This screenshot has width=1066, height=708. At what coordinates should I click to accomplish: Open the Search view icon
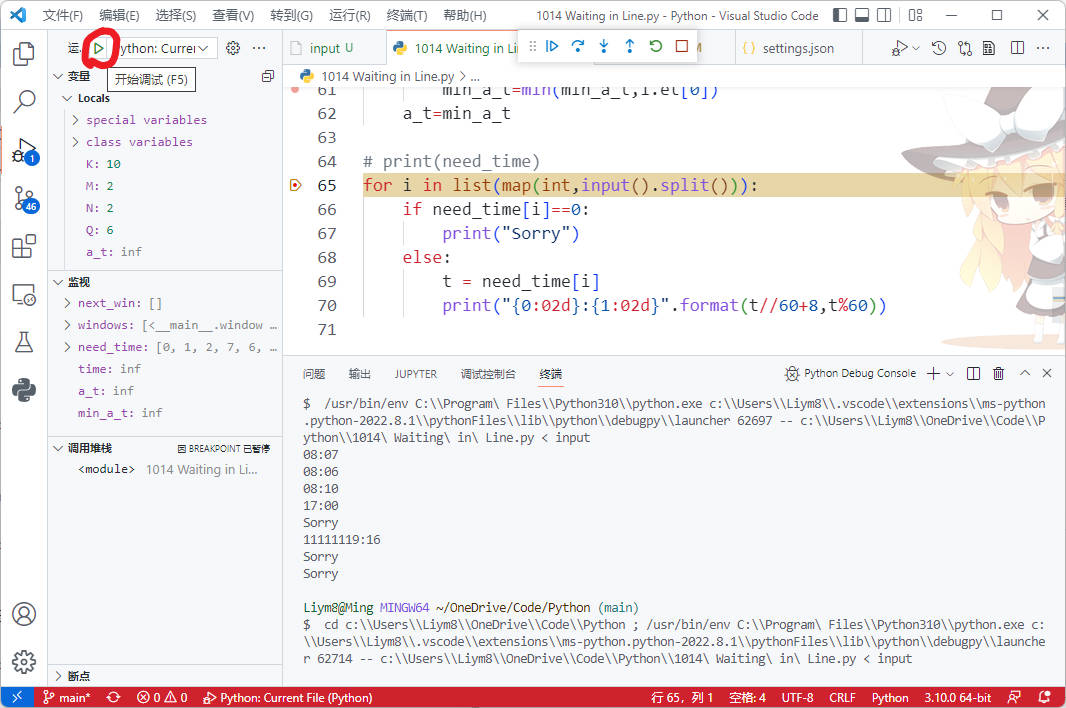coord(24,101)
